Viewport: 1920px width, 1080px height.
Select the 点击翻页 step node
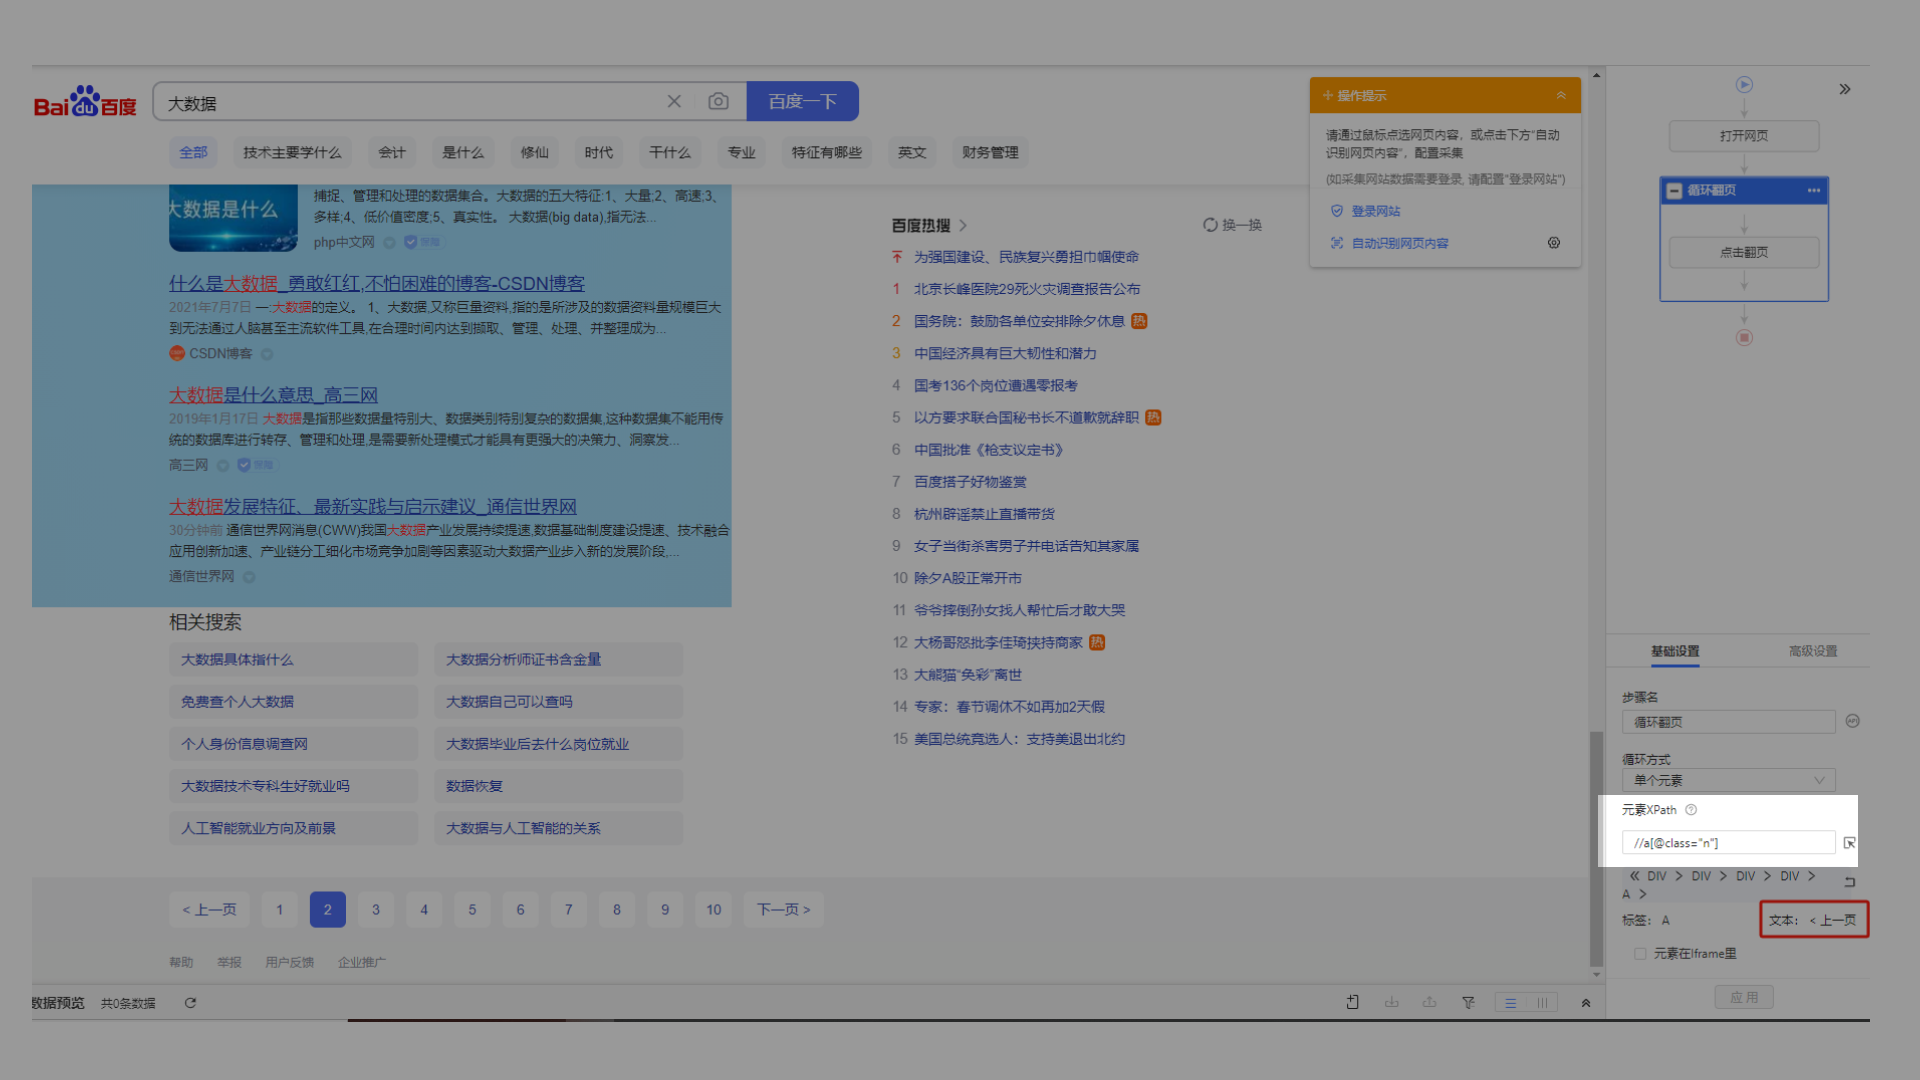click(1744, 253)
